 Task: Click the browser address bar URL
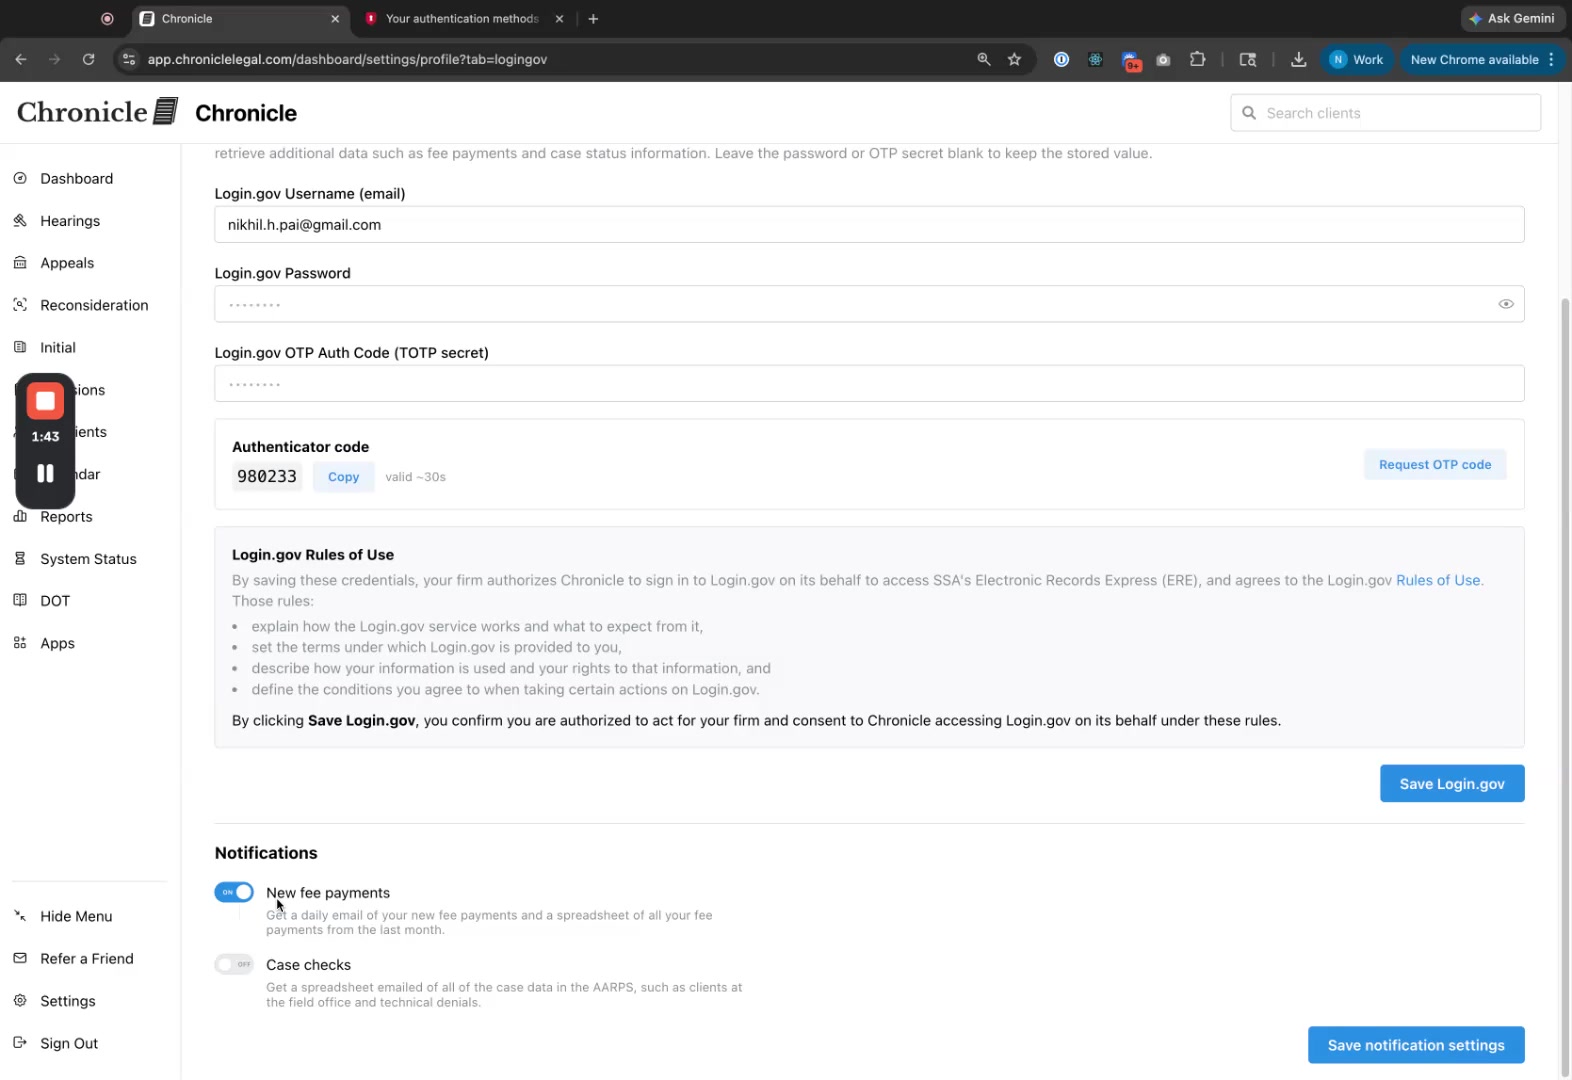pos(347,59)
